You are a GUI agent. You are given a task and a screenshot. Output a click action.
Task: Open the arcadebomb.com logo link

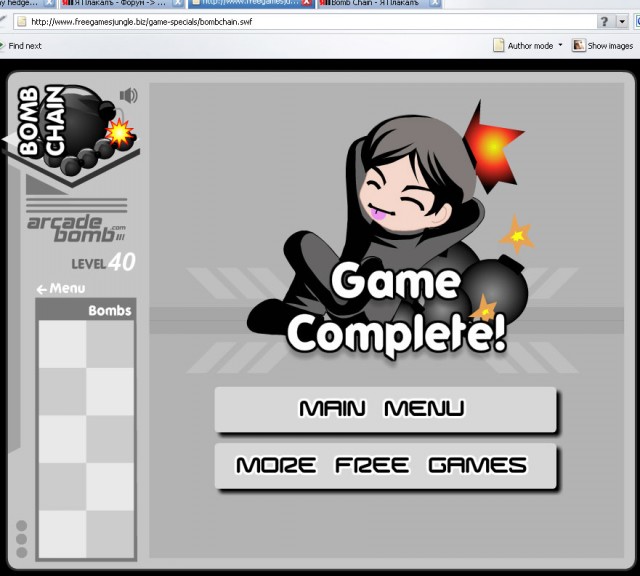[x=77, y=228]
